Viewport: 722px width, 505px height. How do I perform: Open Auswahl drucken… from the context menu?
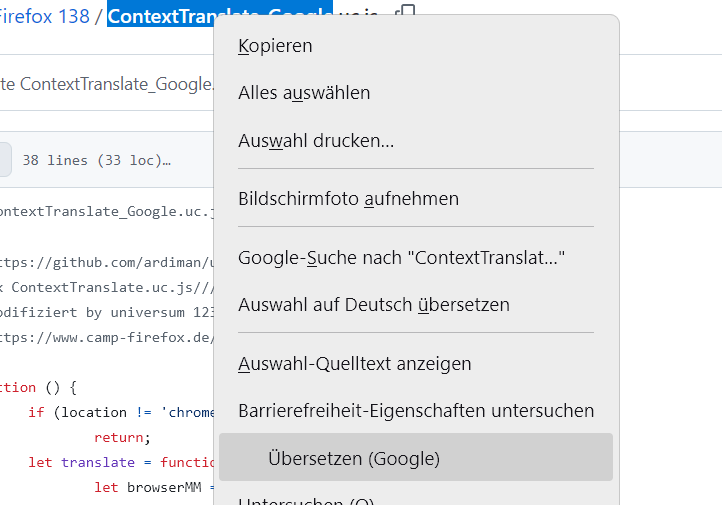tap(316, 141)
